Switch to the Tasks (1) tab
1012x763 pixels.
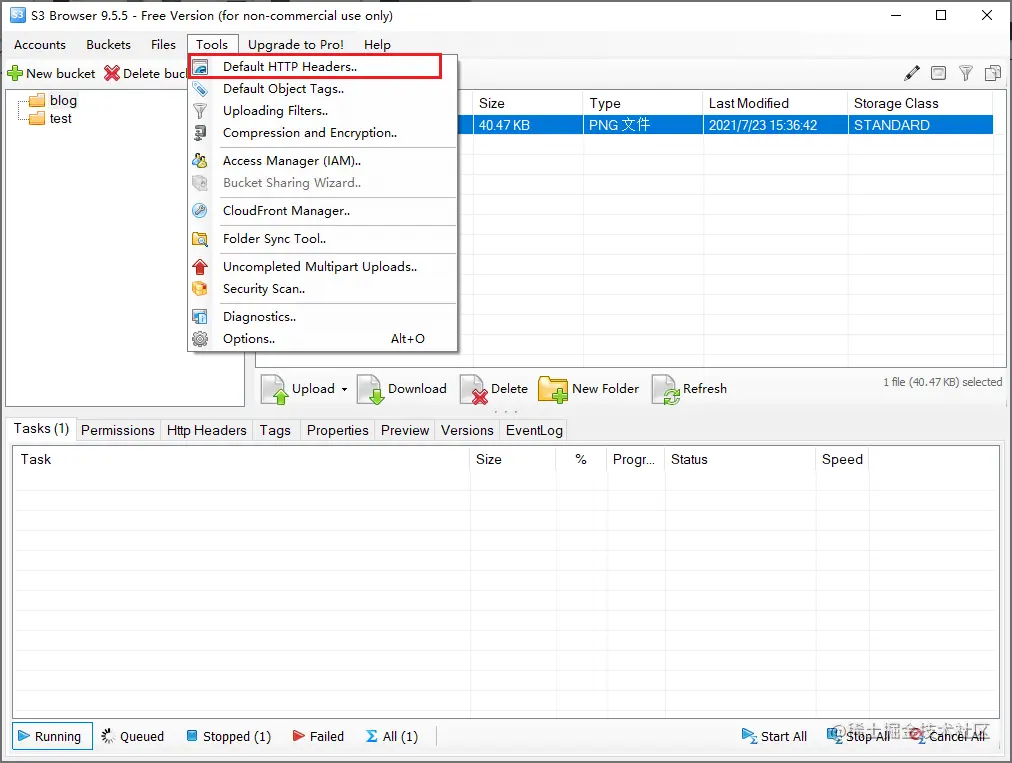pyautogui.click(x=41, y=429)
